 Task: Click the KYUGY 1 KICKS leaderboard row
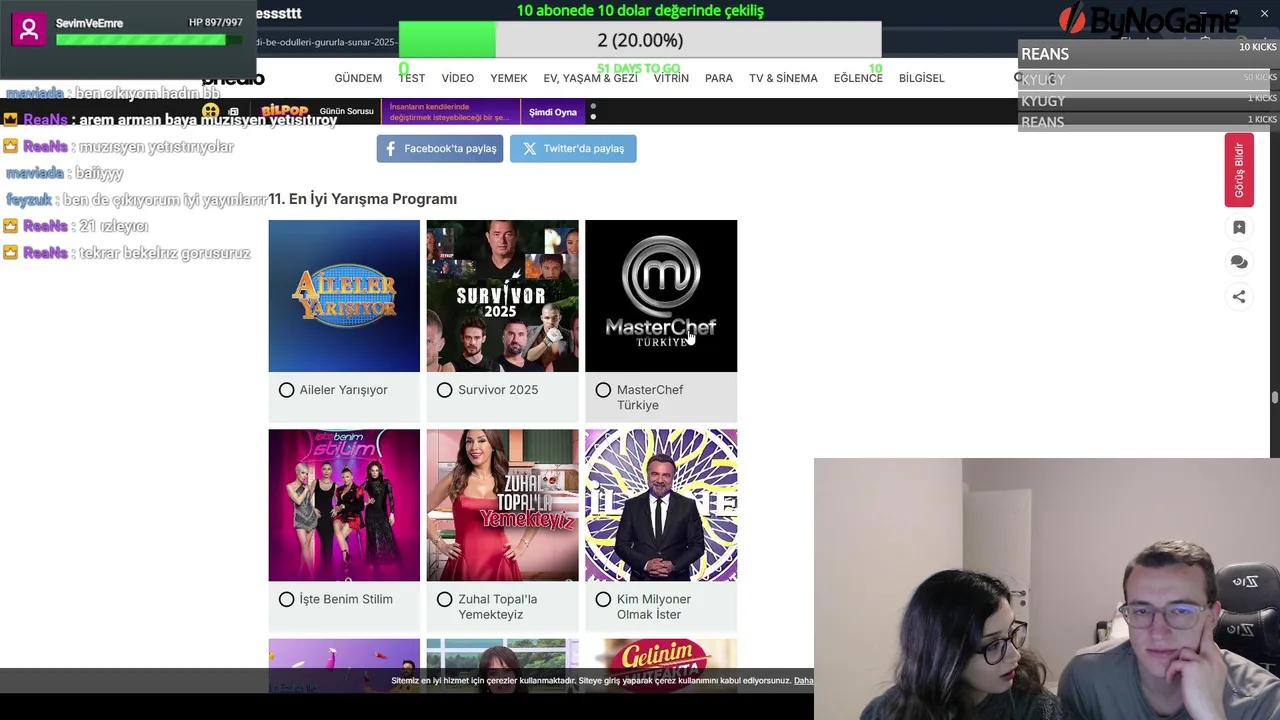(1148, 101)
